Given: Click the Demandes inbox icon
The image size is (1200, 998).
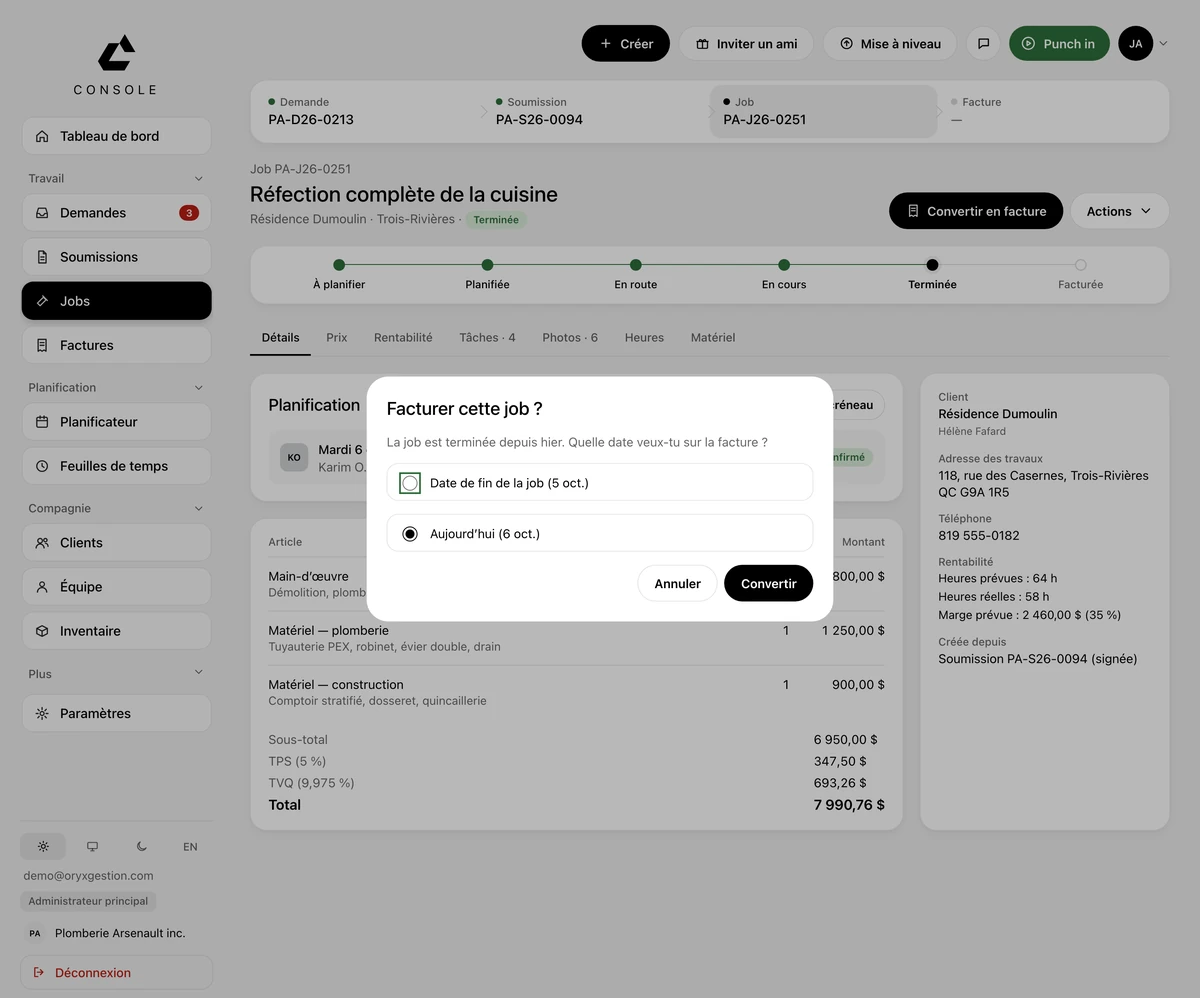Looking at the screenshot, I should tap(42, 213).
